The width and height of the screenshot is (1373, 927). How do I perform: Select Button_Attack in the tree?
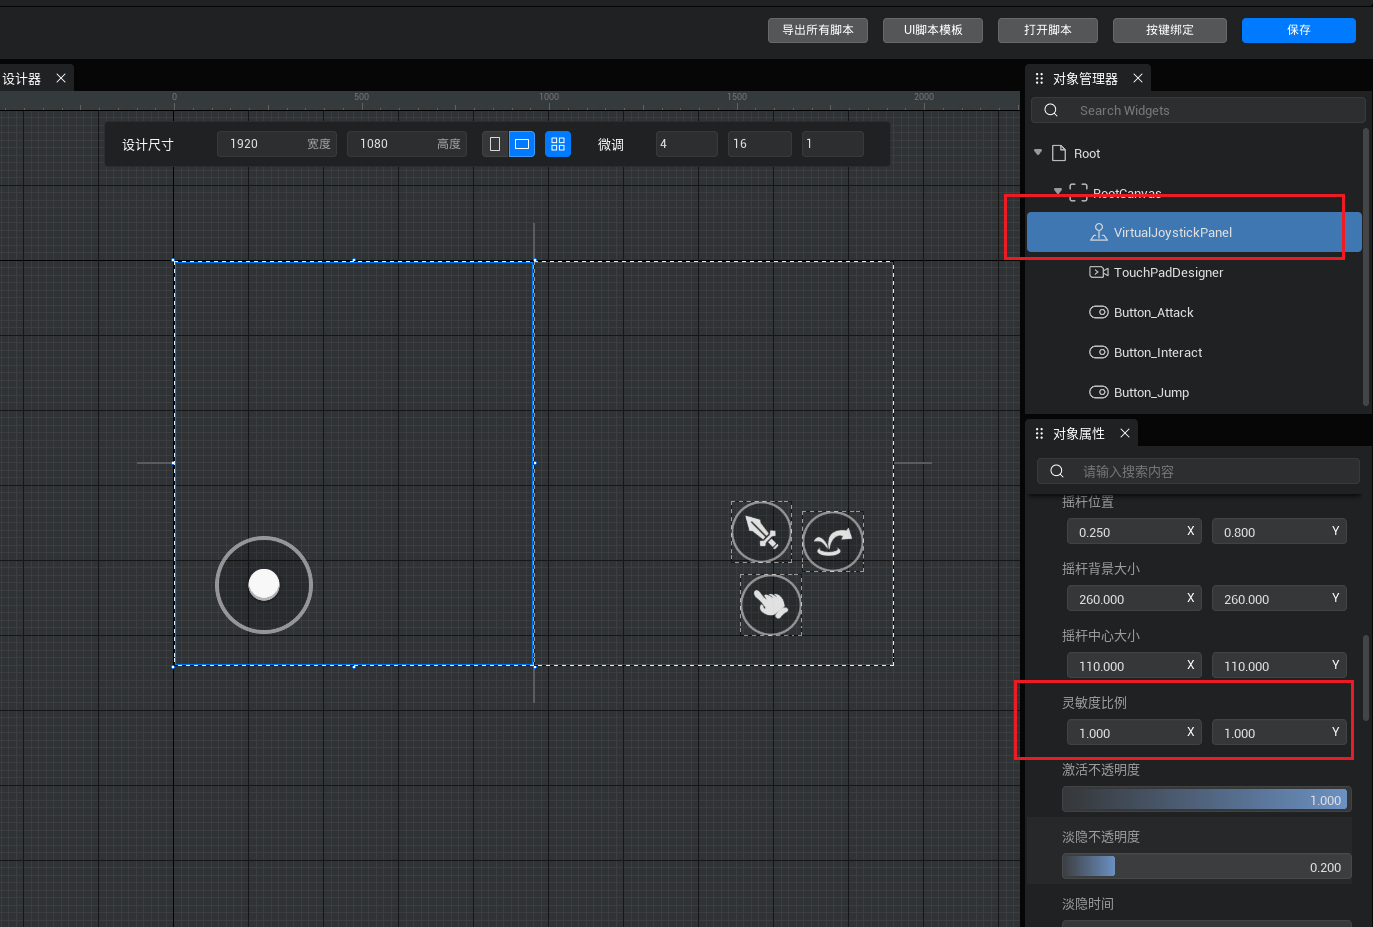[1194, 312]
